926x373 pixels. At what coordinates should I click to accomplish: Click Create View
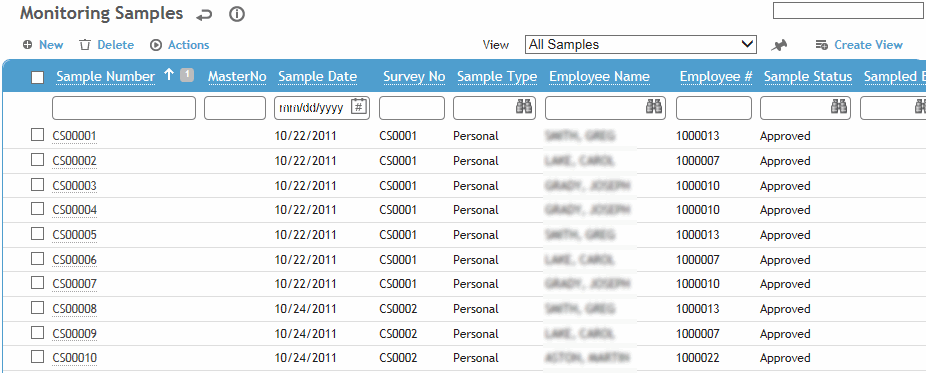click(x=859, y=45)
